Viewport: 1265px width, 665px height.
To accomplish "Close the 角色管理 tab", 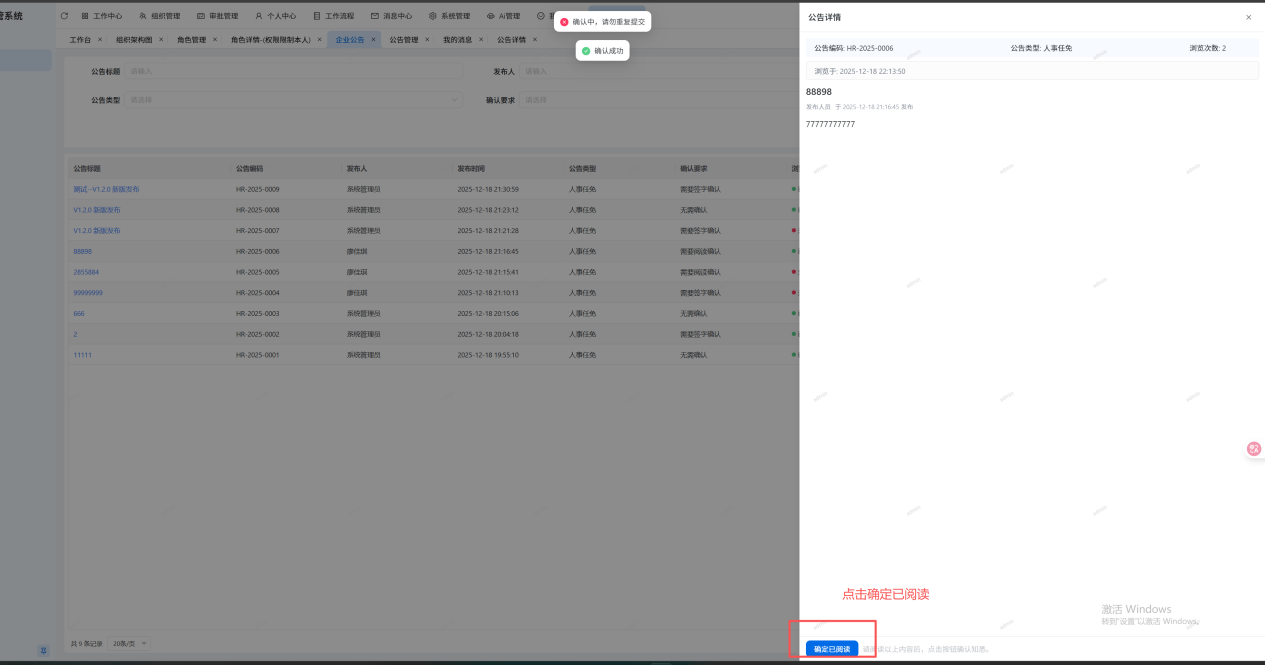I will coord(215,40).
